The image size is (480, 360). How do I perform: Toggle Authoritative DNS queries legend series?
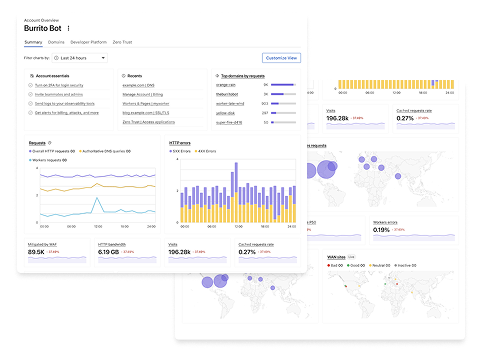[x=105, y=151]
